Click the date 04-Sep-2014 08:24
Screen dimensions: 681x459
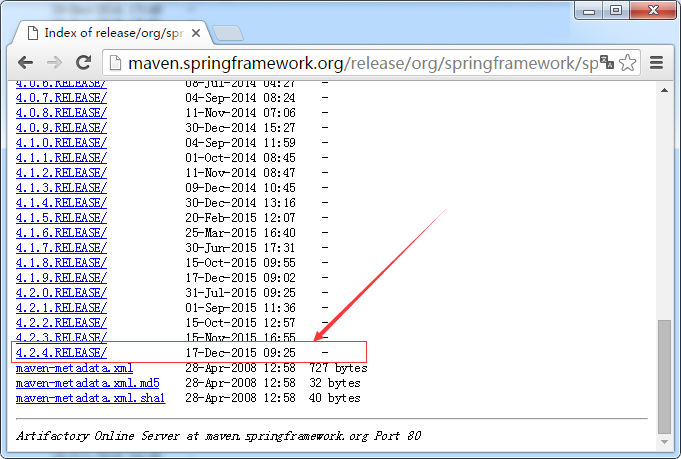point(240,98)
